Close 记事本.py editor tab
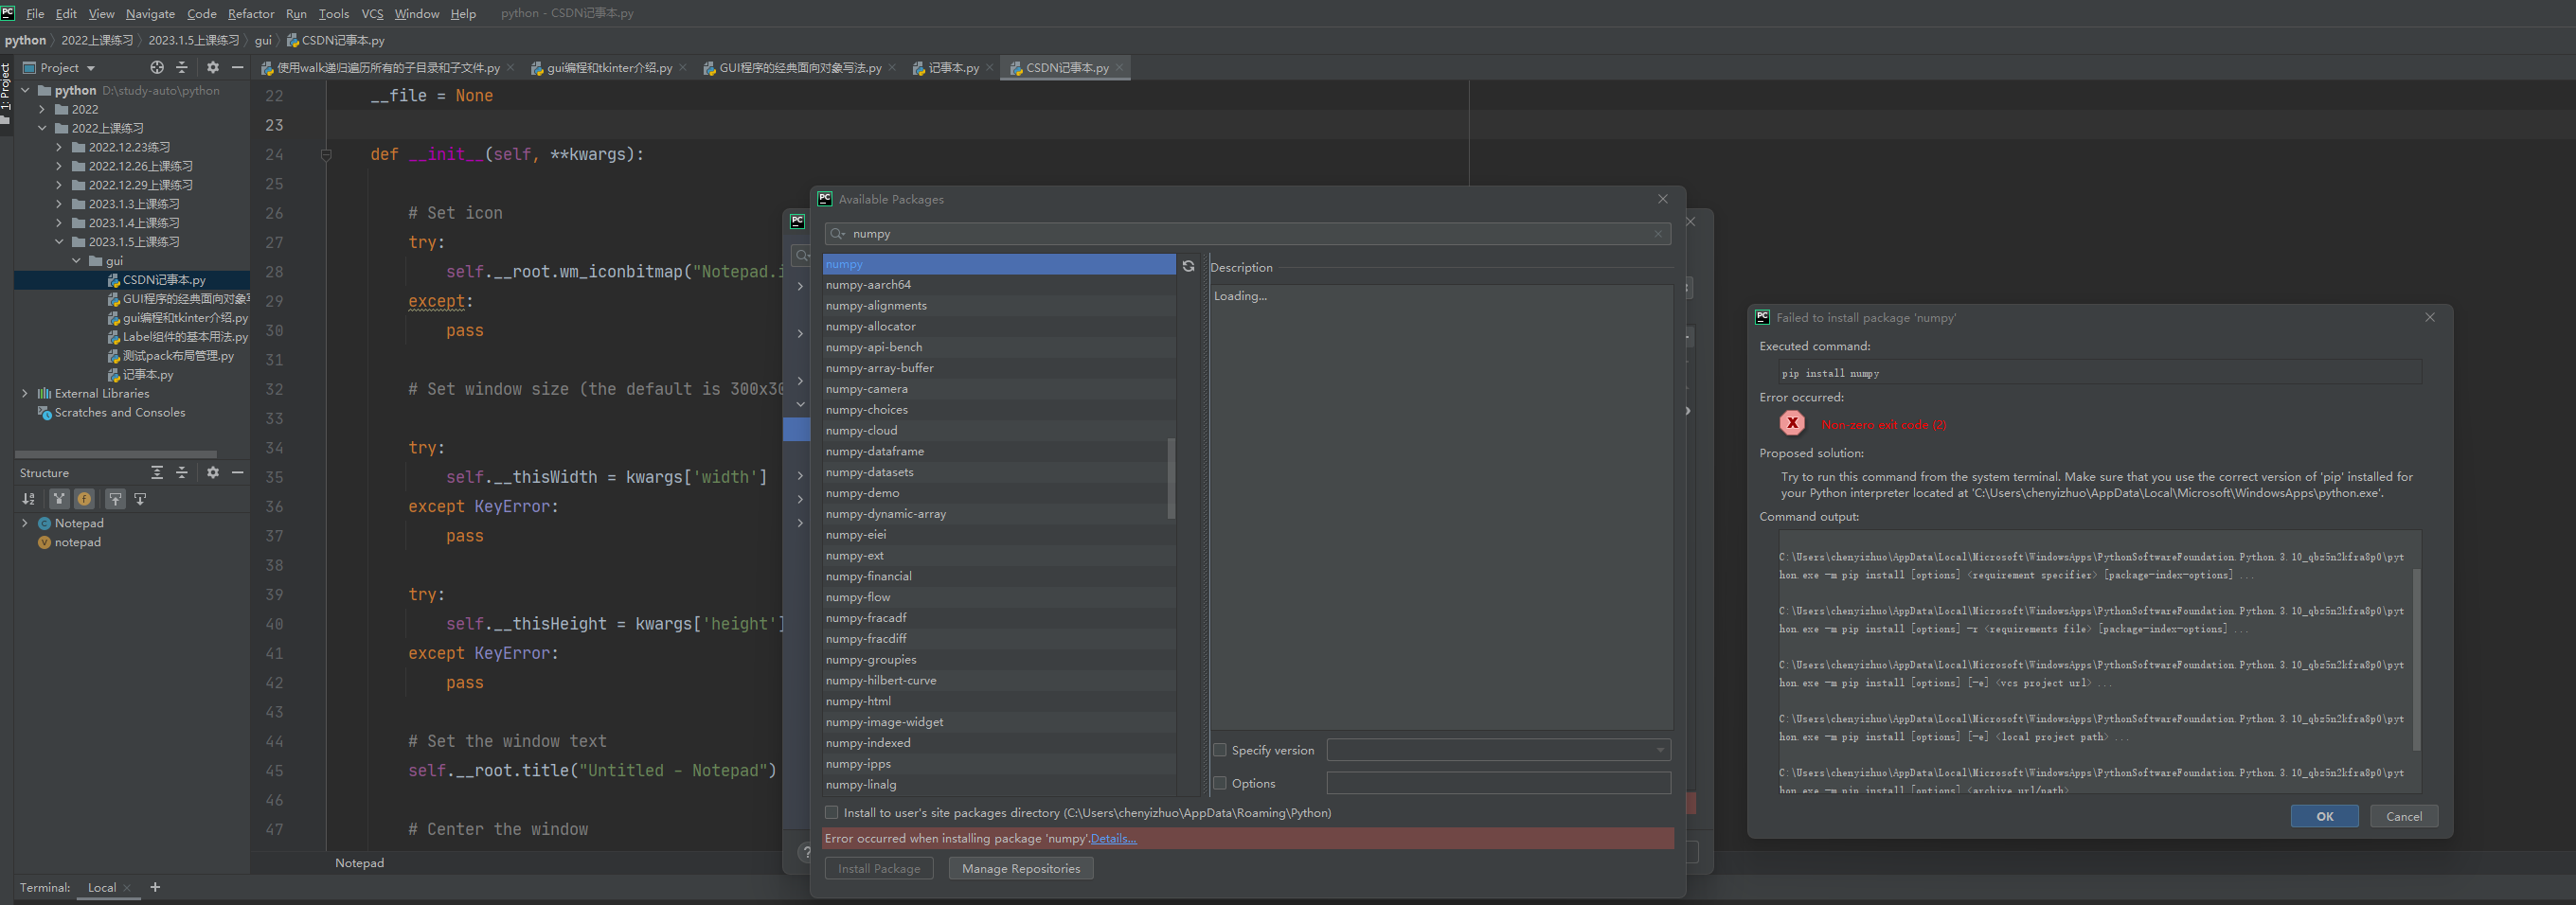Image resolution: width=2576 pixels, height=905 pixels. [x=989, y=68]
